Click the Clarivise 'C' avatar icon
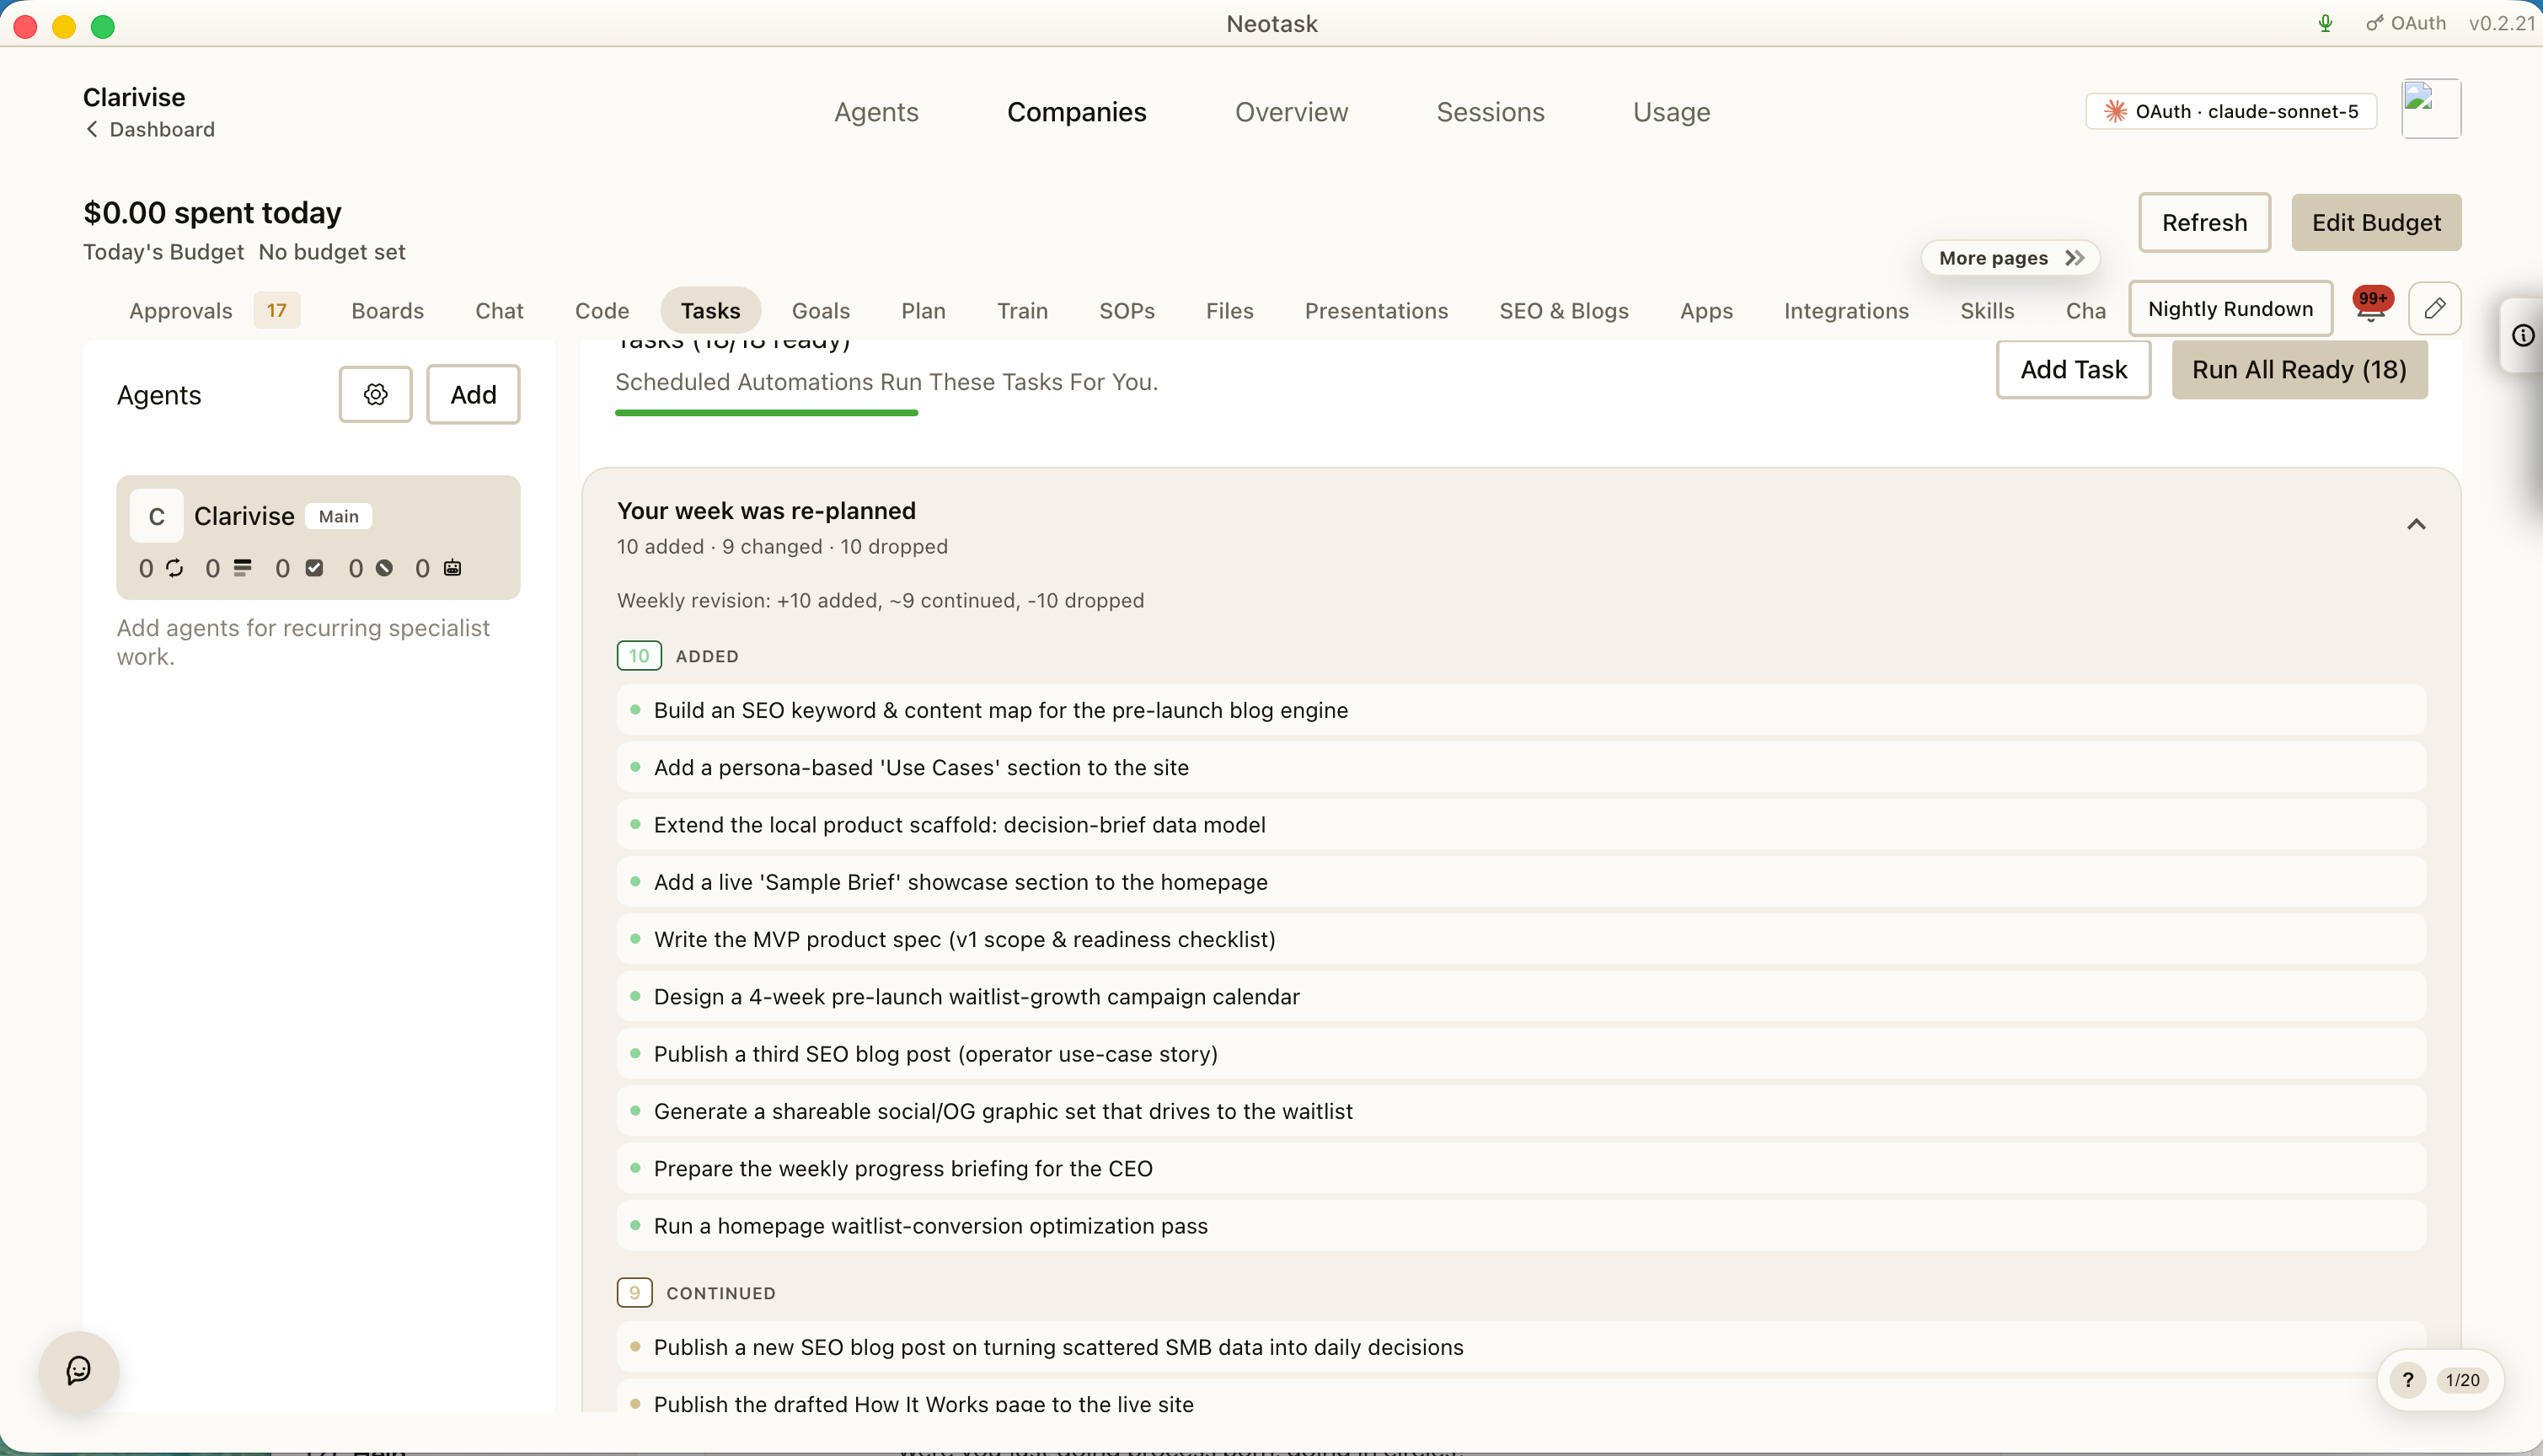This screenshot has width=2543, height=1456. (157, 516)
